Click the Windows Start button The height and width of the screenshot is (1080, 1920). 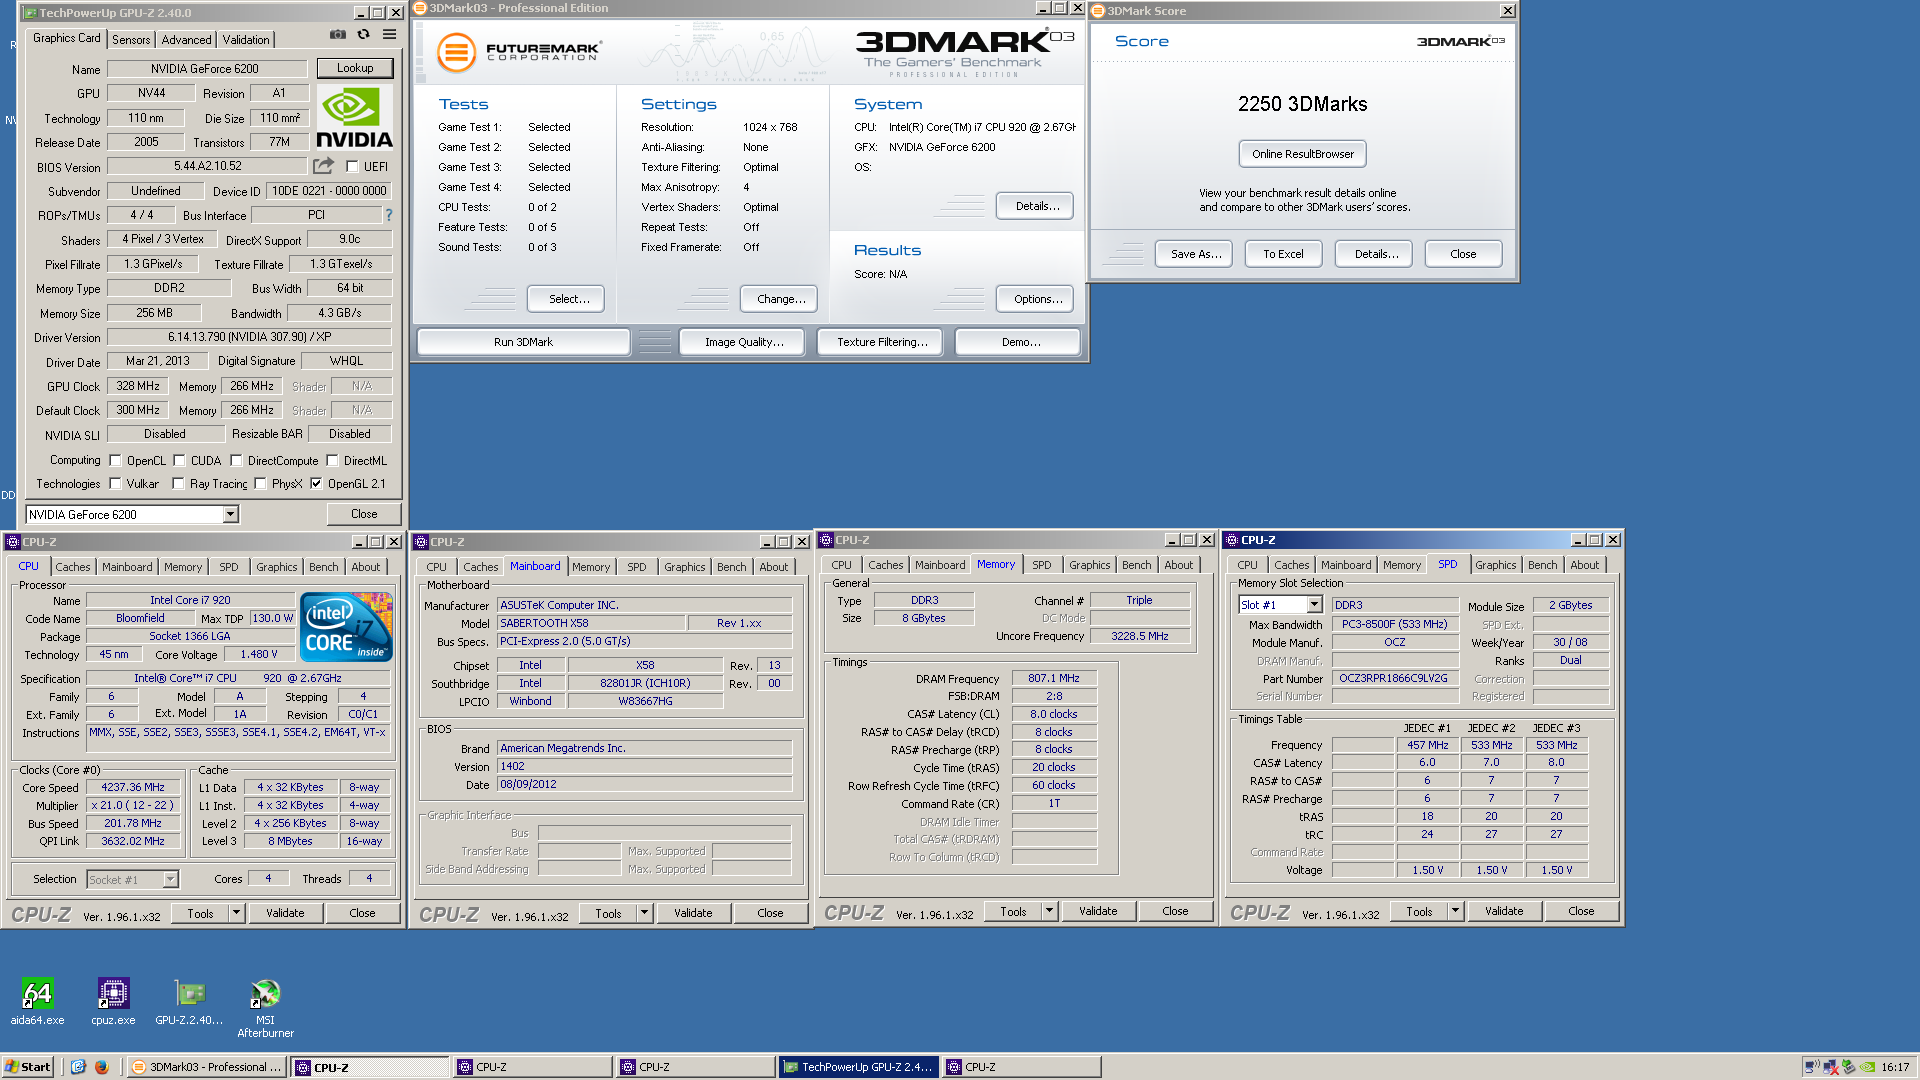click(28, 1067)
